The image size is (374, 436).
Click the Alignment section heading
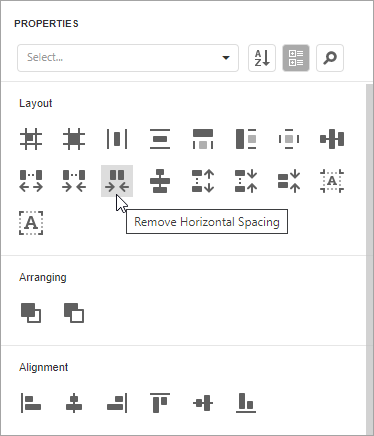43,367
